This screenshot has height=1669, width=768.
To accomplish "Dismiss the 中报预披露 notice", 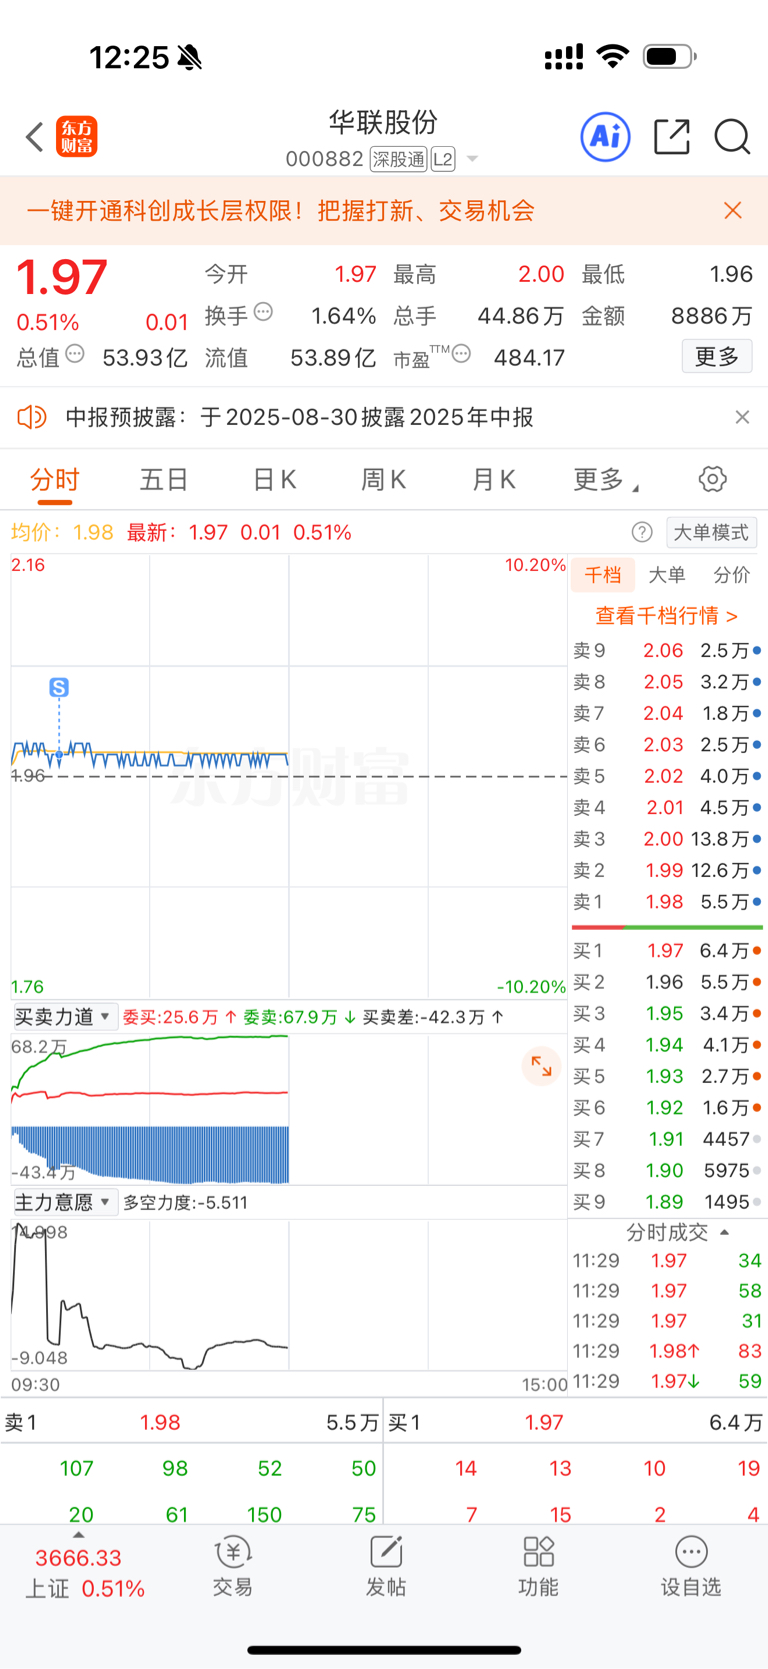I will [742, 417].
